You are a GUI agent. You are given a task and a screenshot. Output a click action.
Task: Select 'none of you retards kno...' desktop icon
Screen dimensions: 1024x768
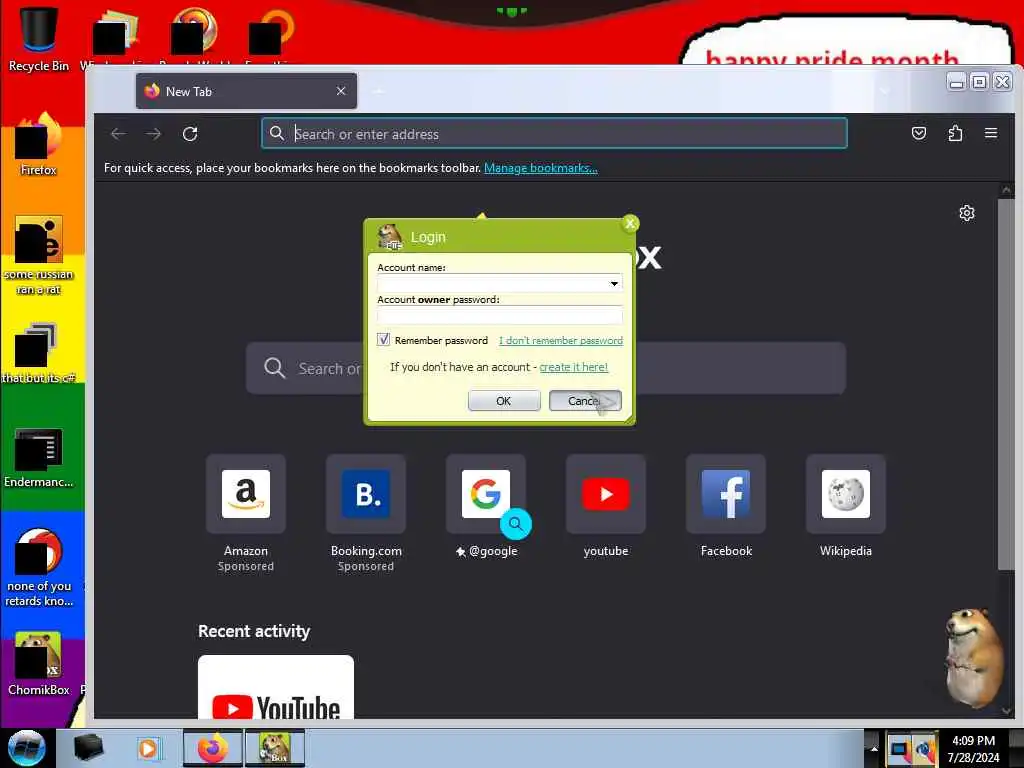(39, 568)
